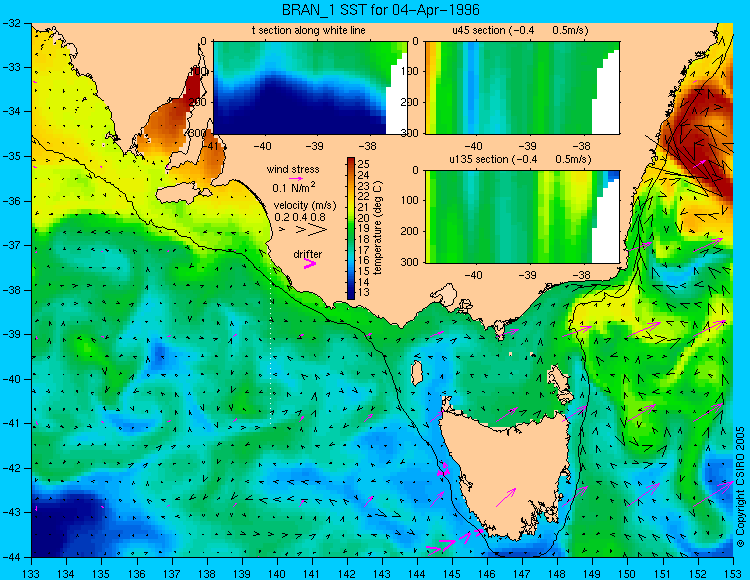Click the -39 label under the t section plot
Image resolution: width=750 pixels, height=580 pixels.
coord(315,146)
